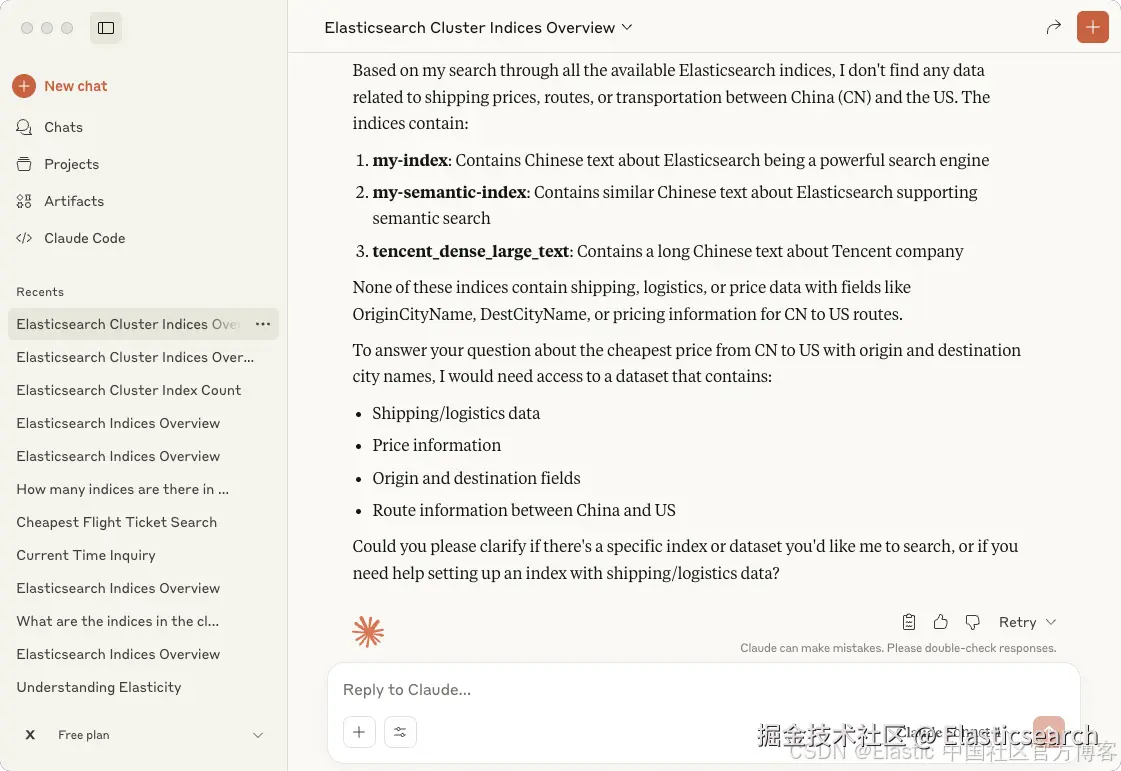The height and width of the screenshot is (771, 1121).
Task: Expand the Free plan account menu
Action: coord(143,735)
